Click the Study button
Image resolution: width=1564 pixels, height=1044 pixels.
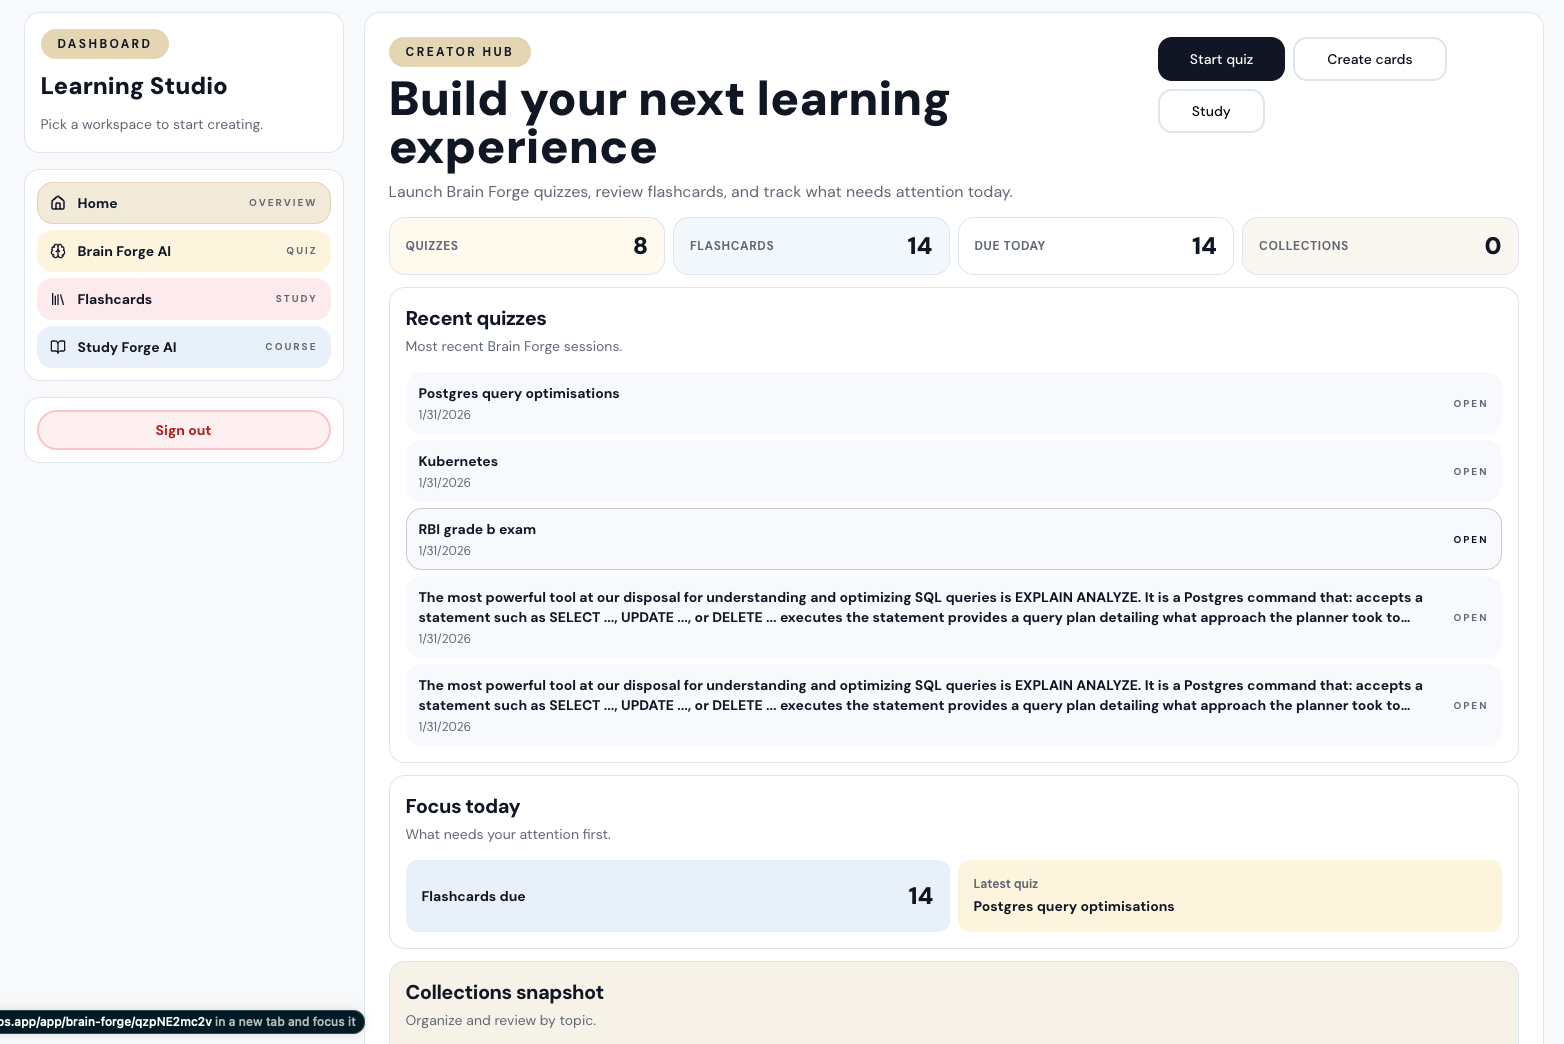[1211, 111]
